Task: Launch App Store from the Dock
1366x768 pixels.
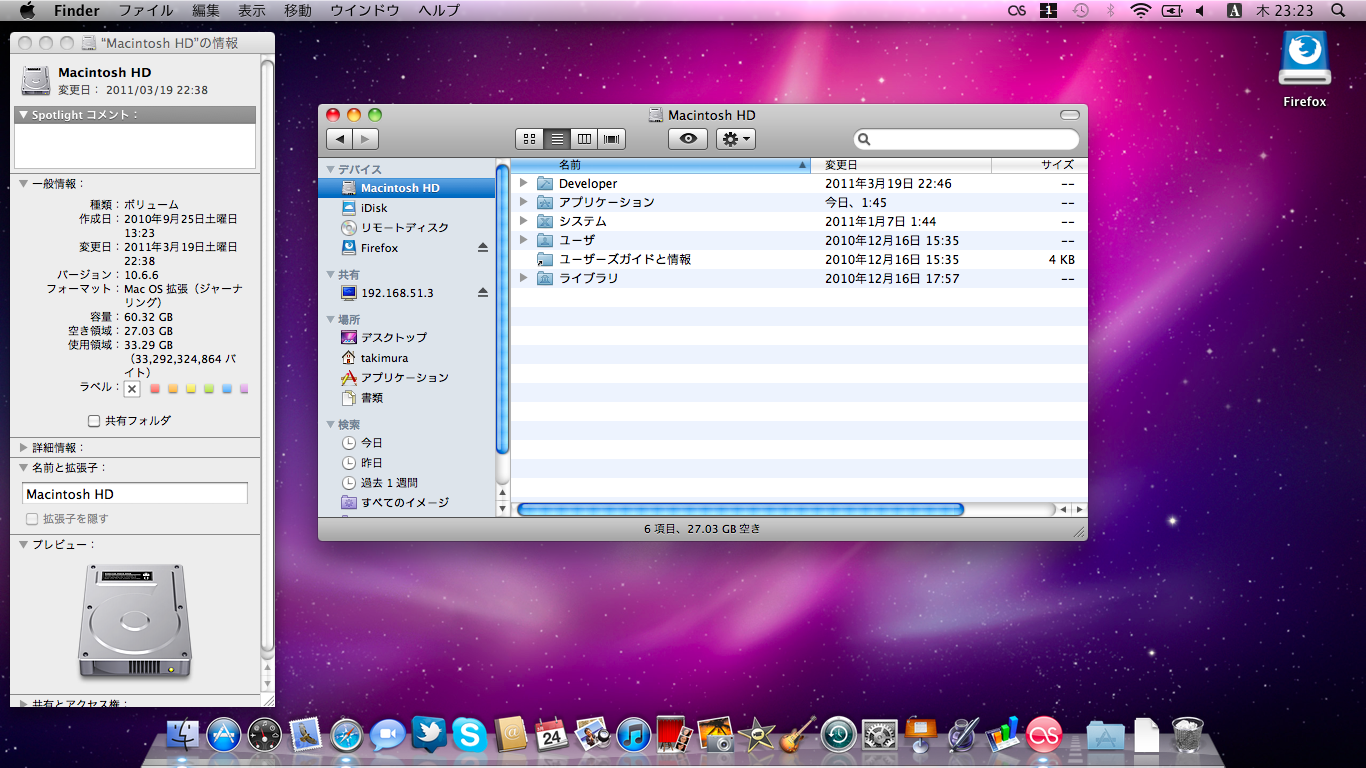Action: point(223,735)
